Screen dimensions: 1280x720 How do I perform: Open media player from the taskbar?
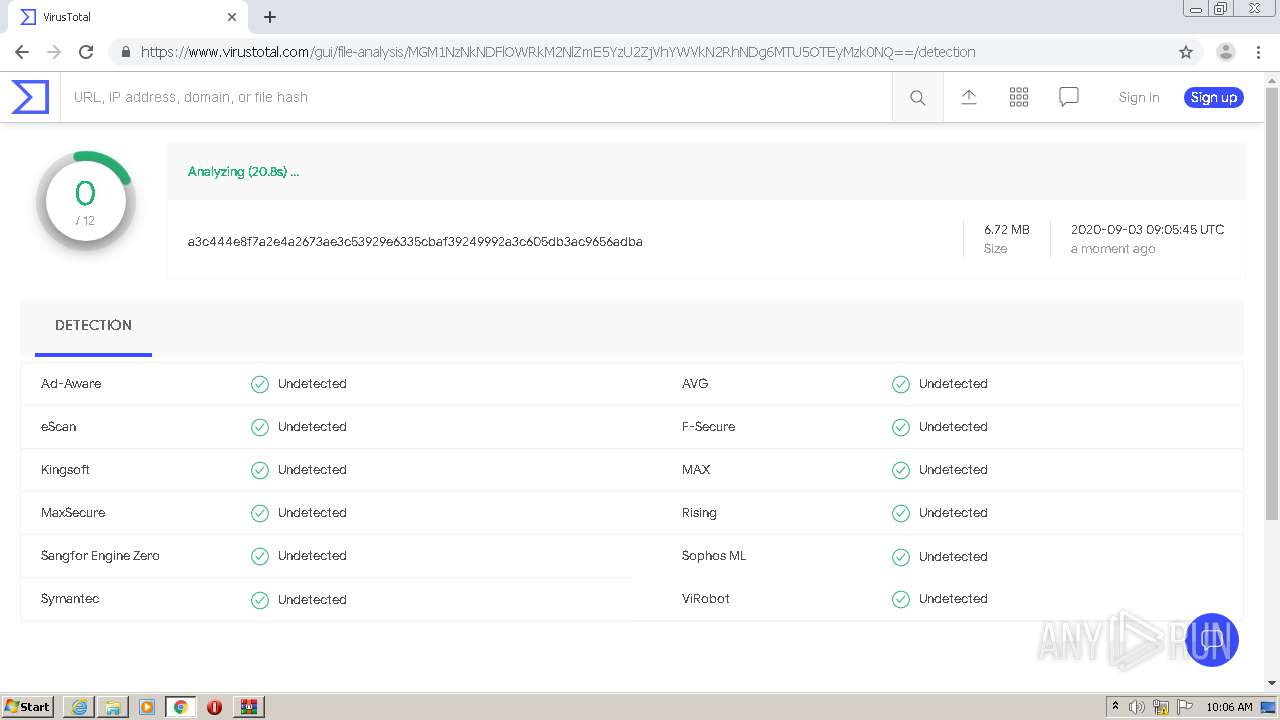coord(147,707)
